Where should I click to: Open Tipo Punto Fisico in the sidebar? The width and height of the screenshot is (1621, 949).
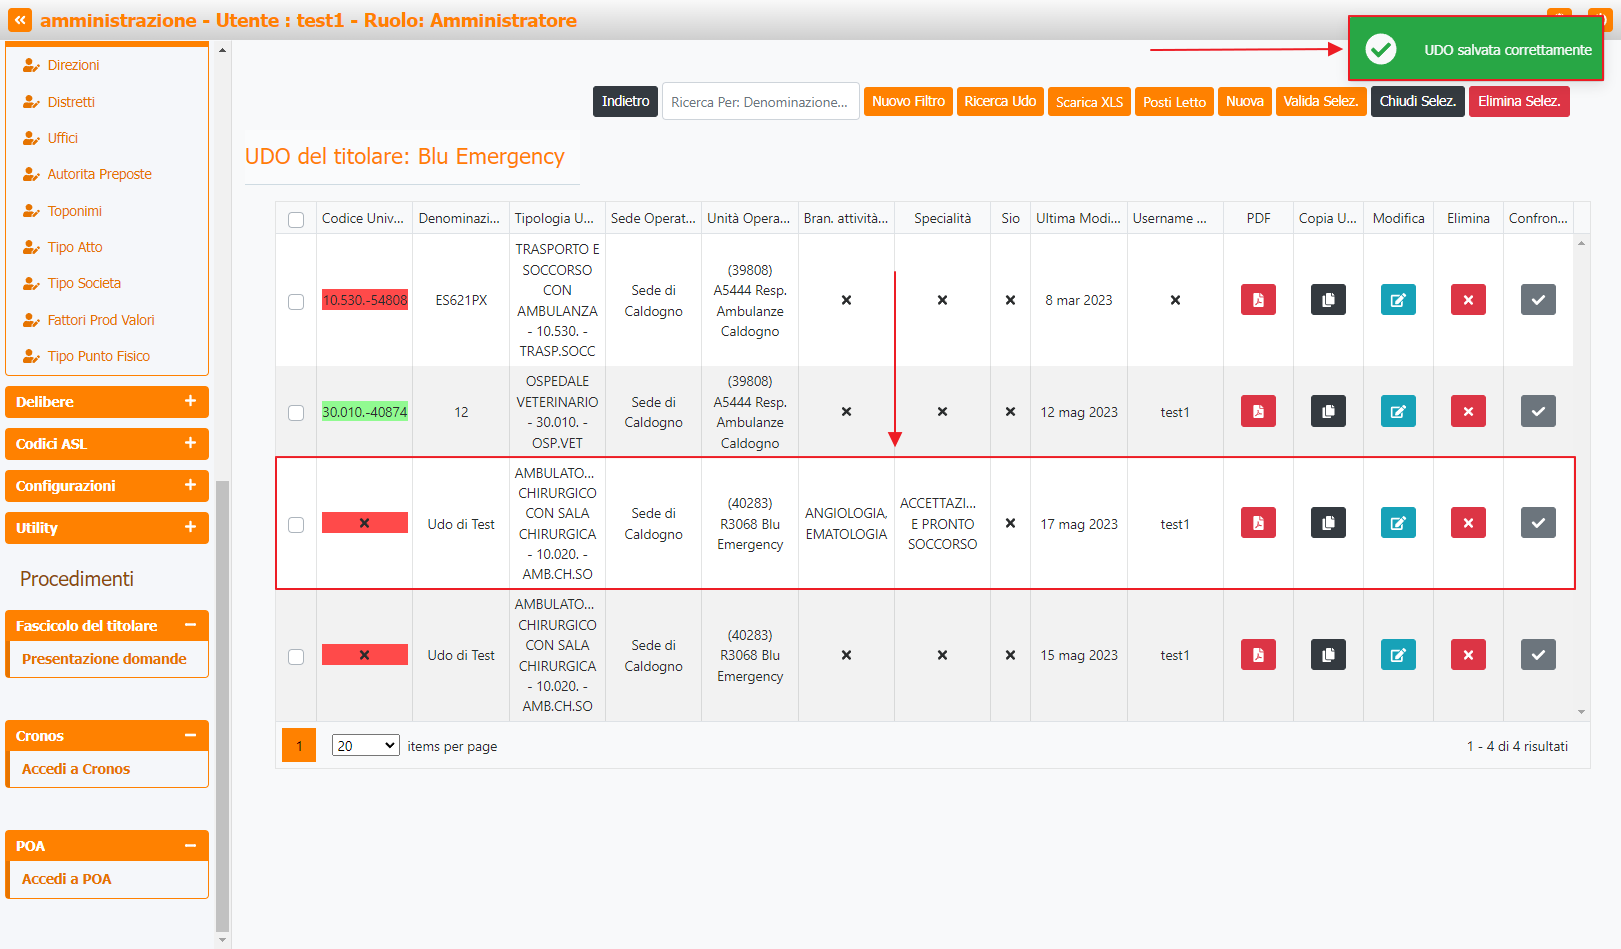(98, 356)
